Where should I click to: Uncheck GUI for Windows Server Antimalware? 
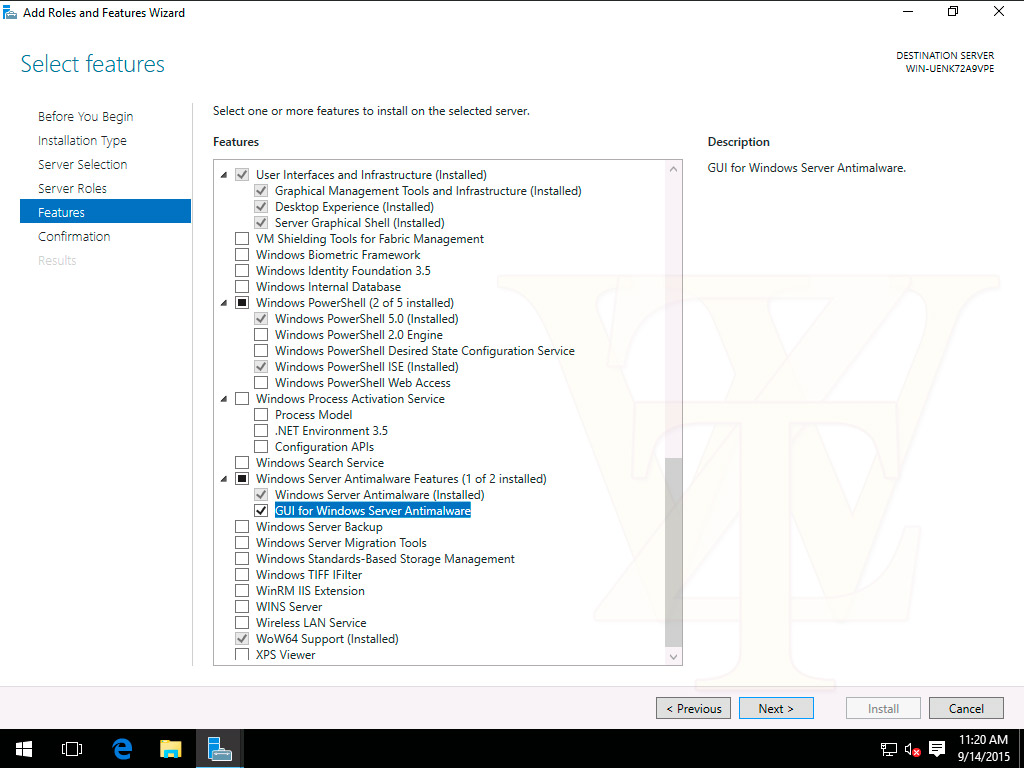click(261, 511)
